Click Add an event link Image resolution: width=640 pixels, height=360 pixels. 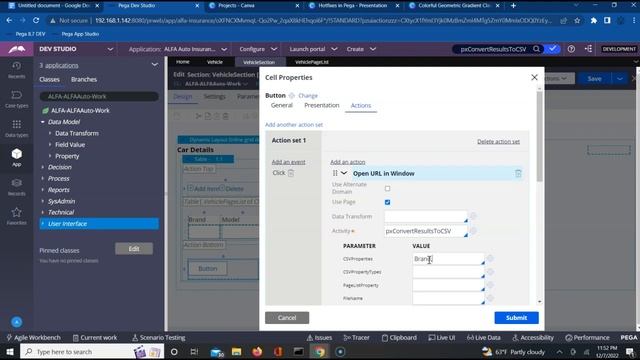tap(289, 162)
